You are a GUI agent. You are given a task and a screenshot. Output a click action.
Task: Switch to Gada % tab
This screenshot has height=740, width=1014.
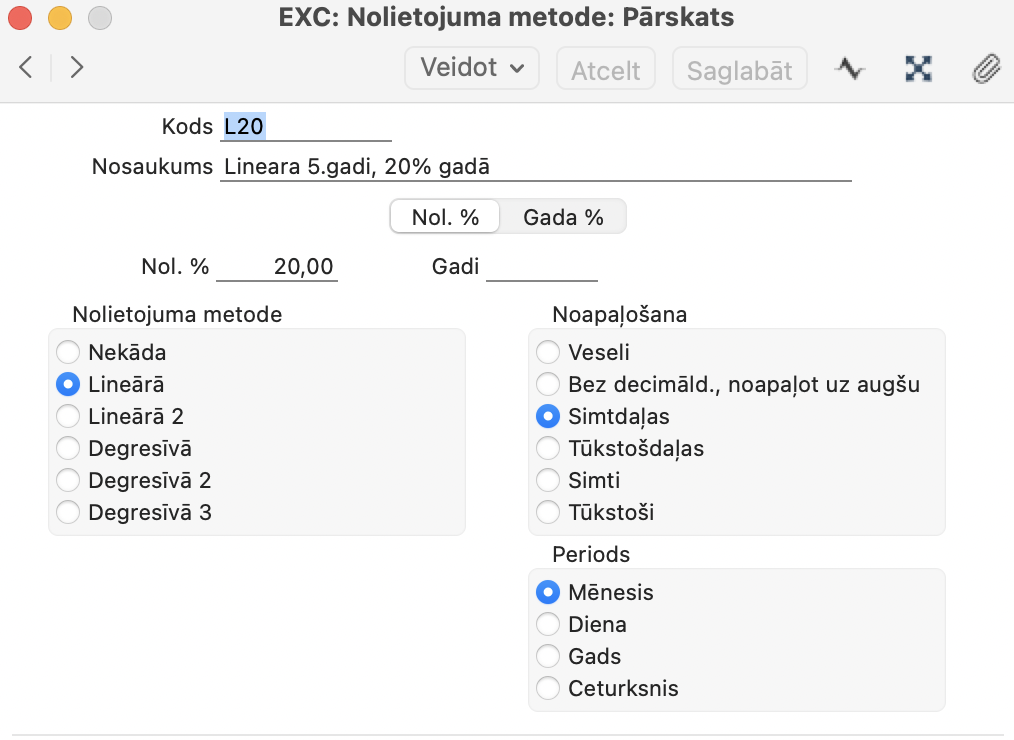coord(563,217)
